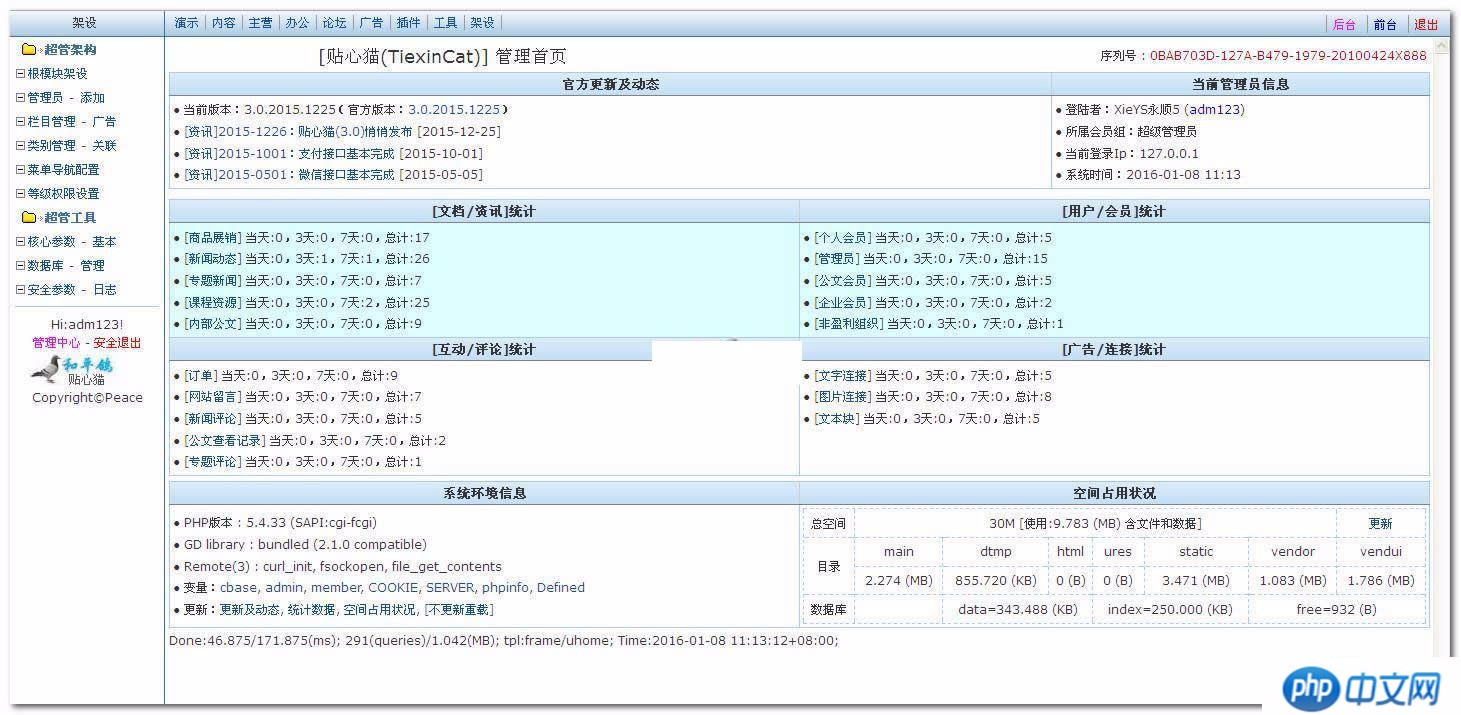Open the 广告 menu in the top bar

click(371, 23)
